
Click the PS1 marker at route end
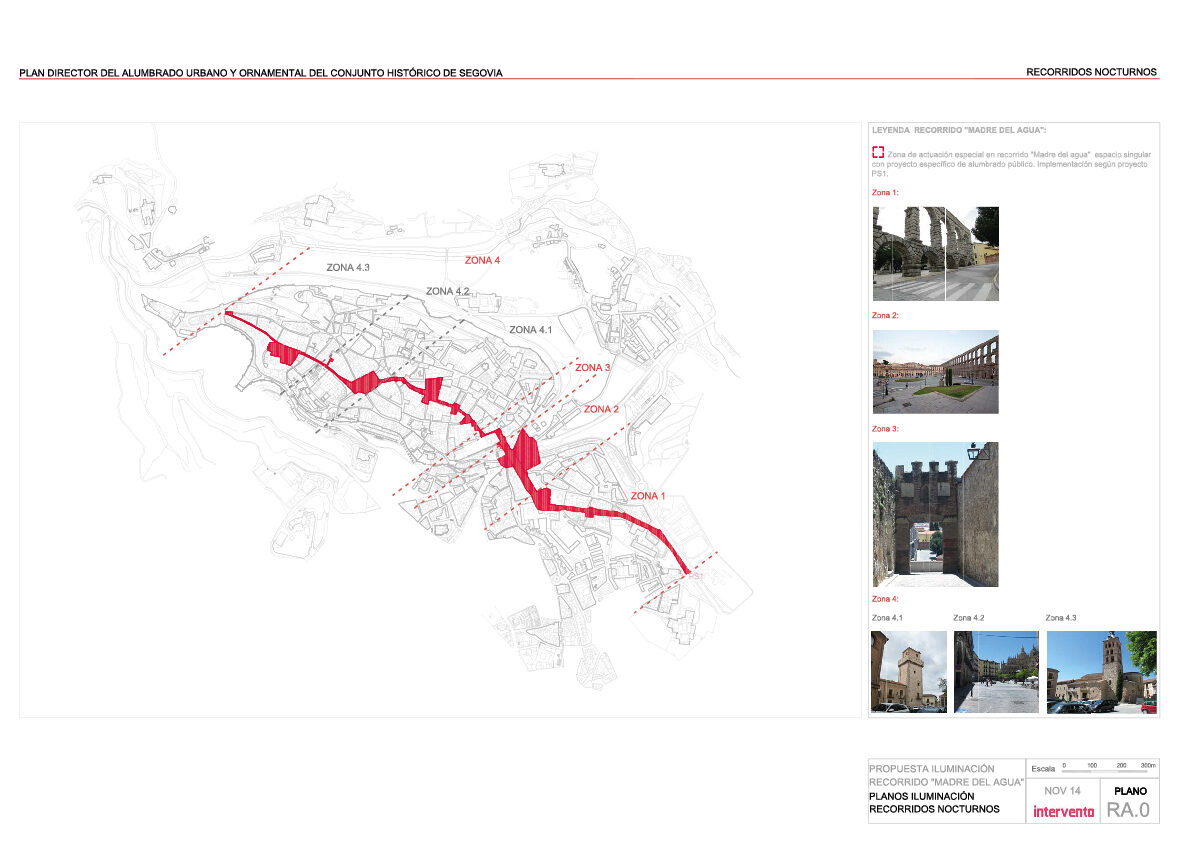695,577
